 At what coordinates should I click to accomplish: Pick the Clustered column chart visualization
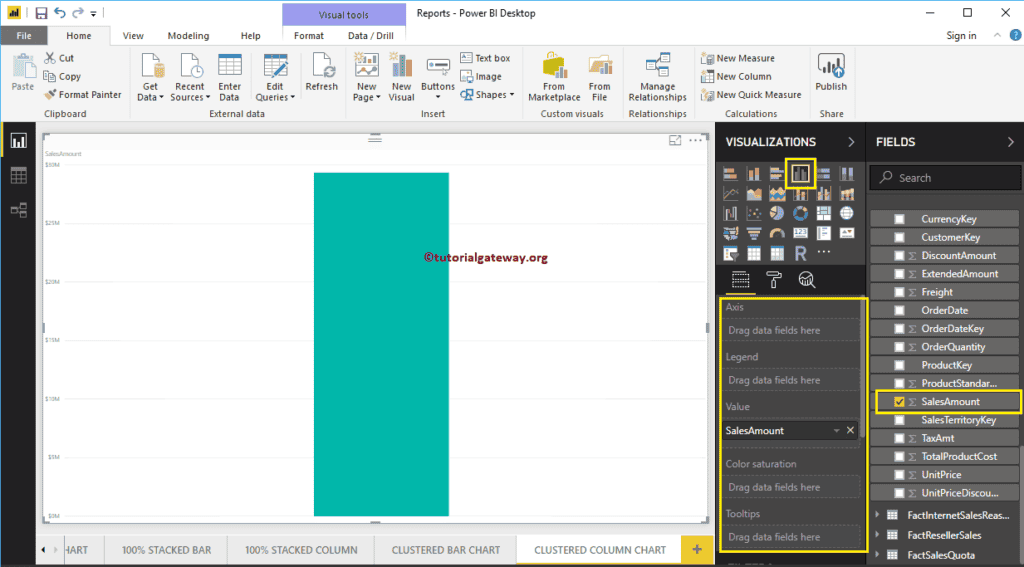tap(801, 174)
